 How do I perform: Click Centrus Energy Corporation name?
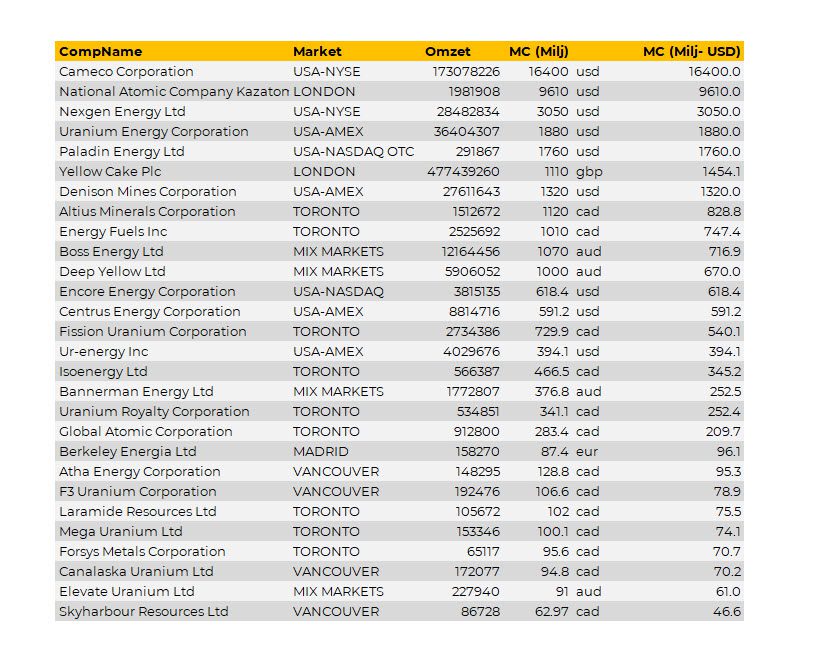[150, 312]
